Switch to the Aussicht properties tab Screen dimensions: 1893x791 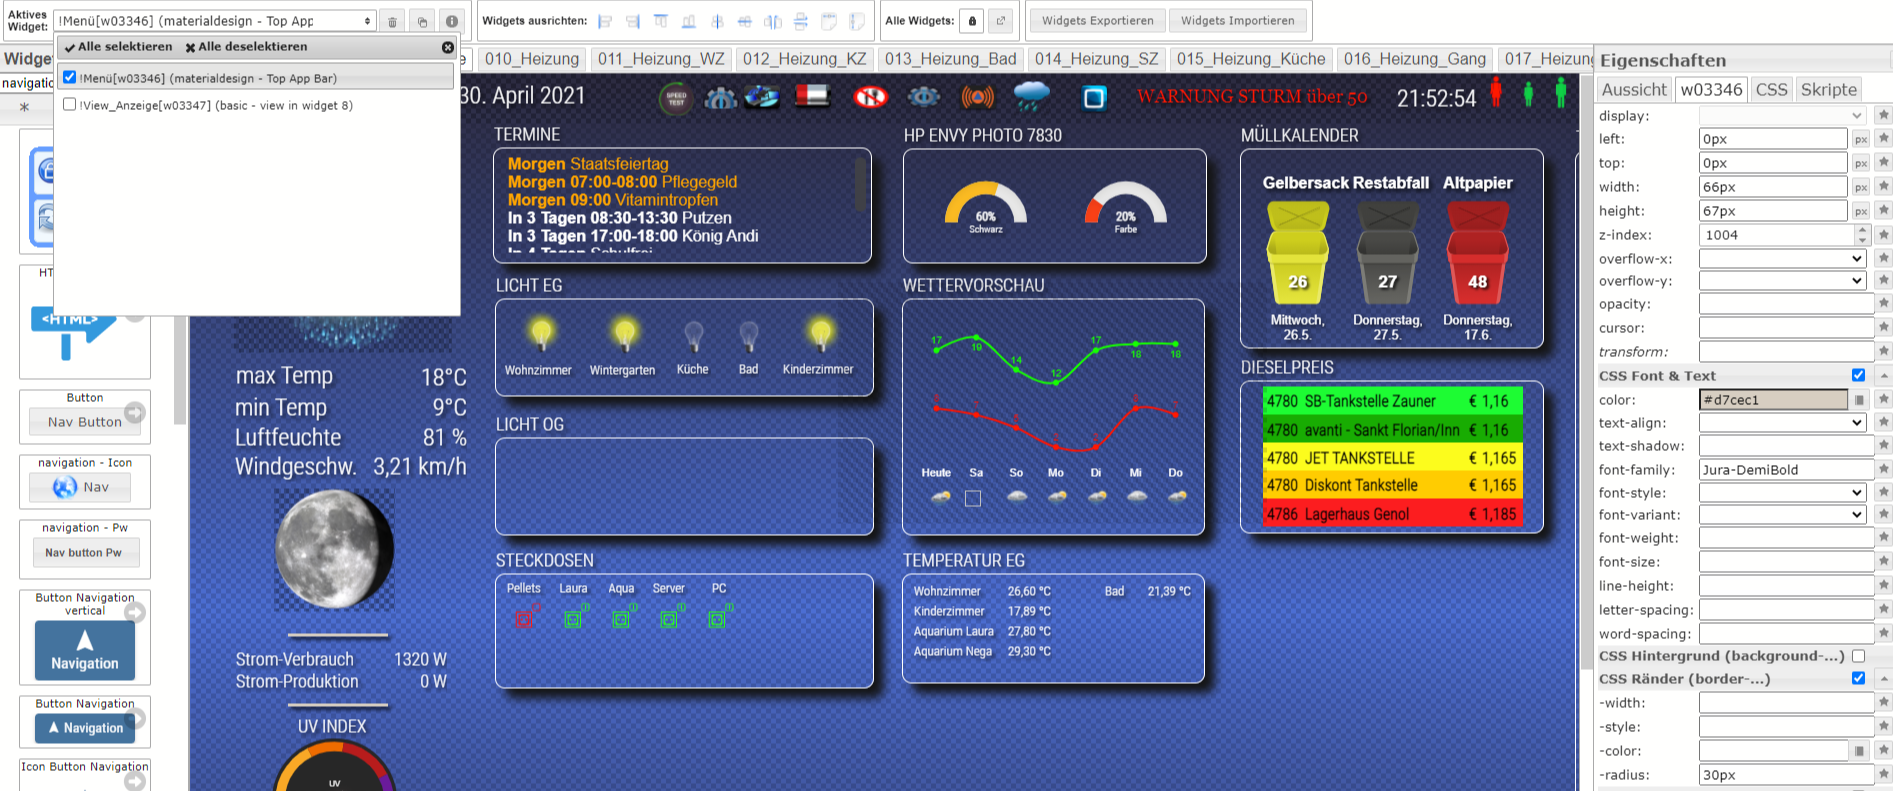1634,89
